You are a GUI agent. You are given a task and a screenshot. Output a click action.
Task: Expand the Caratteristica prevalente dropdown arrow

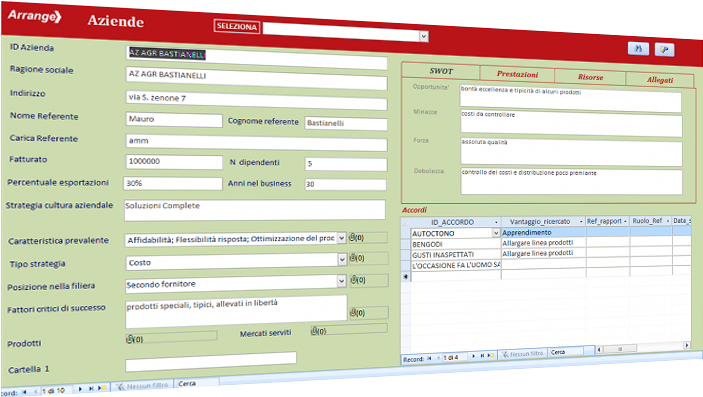[342, 238]
